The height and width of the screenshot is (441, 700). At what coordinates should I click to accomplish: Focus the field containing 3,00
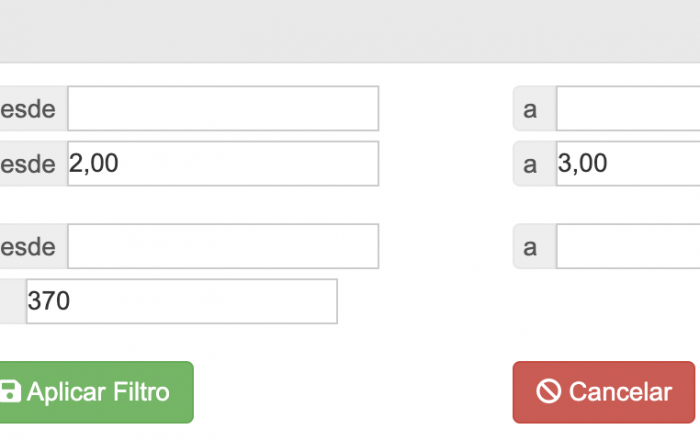tap(628, 163)
